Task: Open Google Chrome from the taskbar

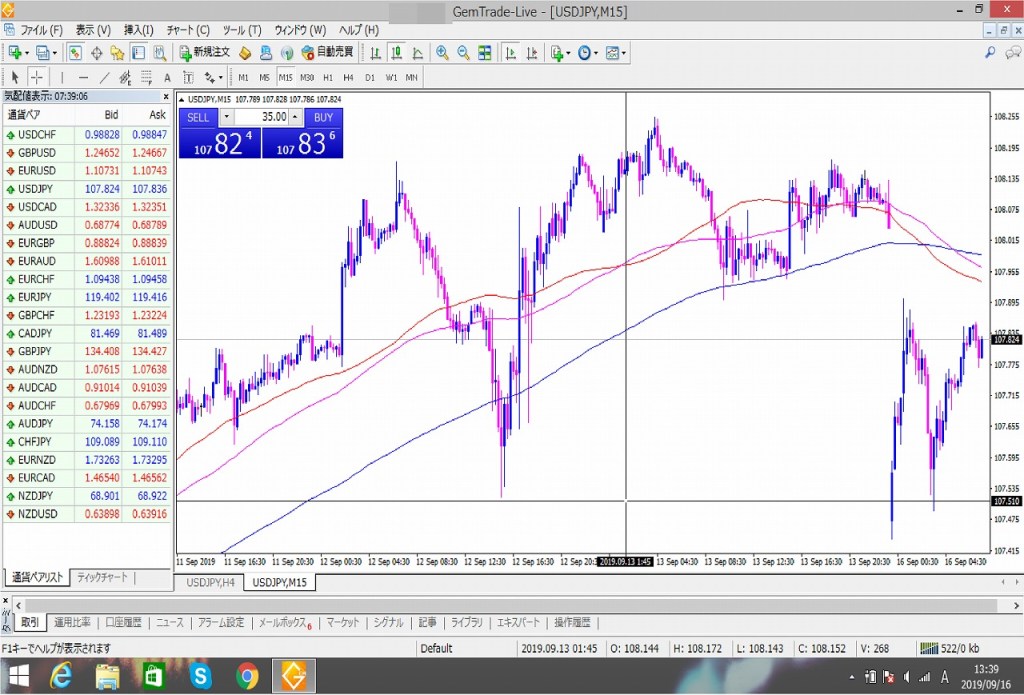Action: (x=247, y=676)
